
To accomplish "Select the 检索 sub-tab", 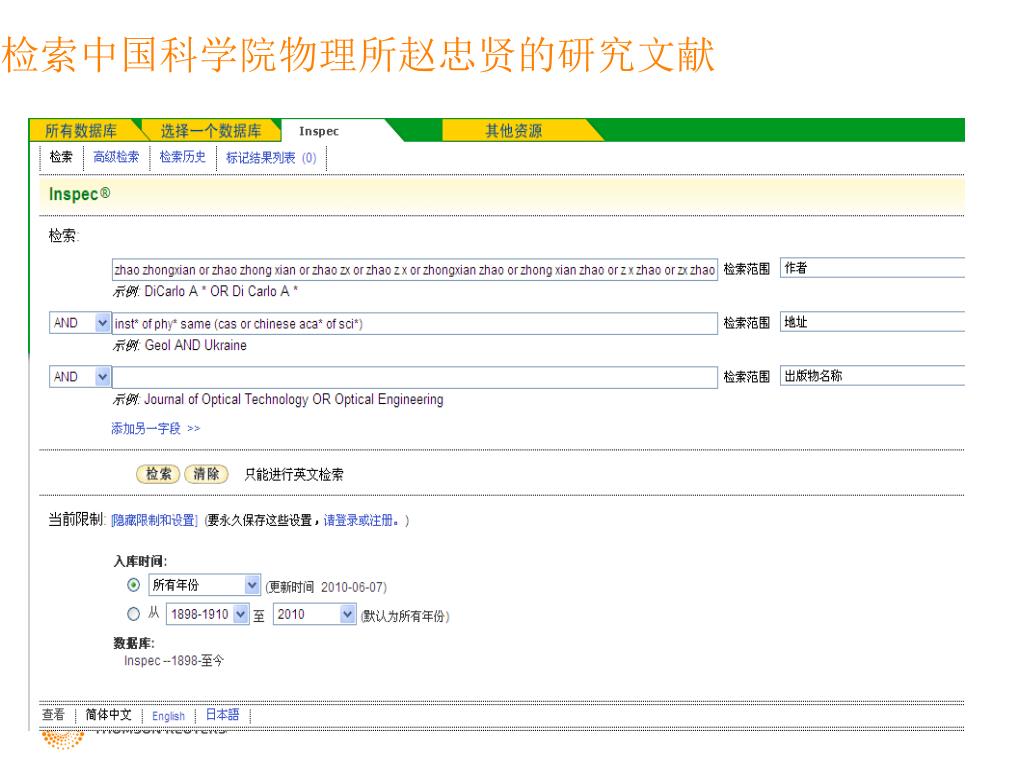I will pyautogui.click(x=61, y=157).
